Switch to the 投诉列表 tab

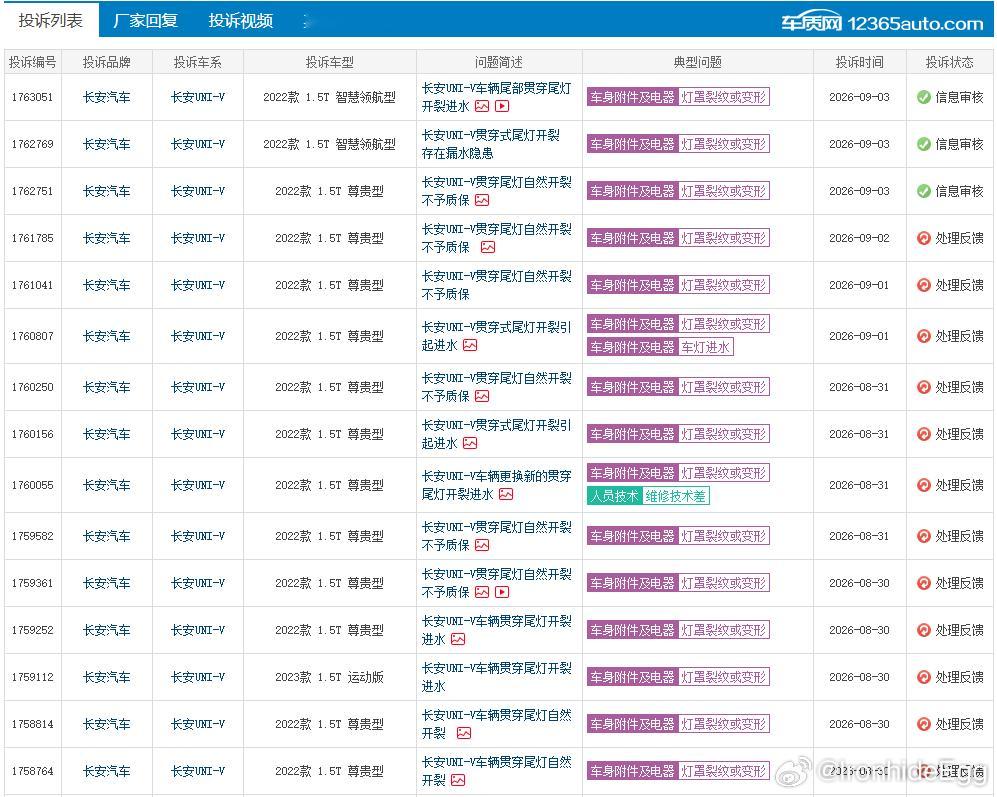[x=50, y=20]
